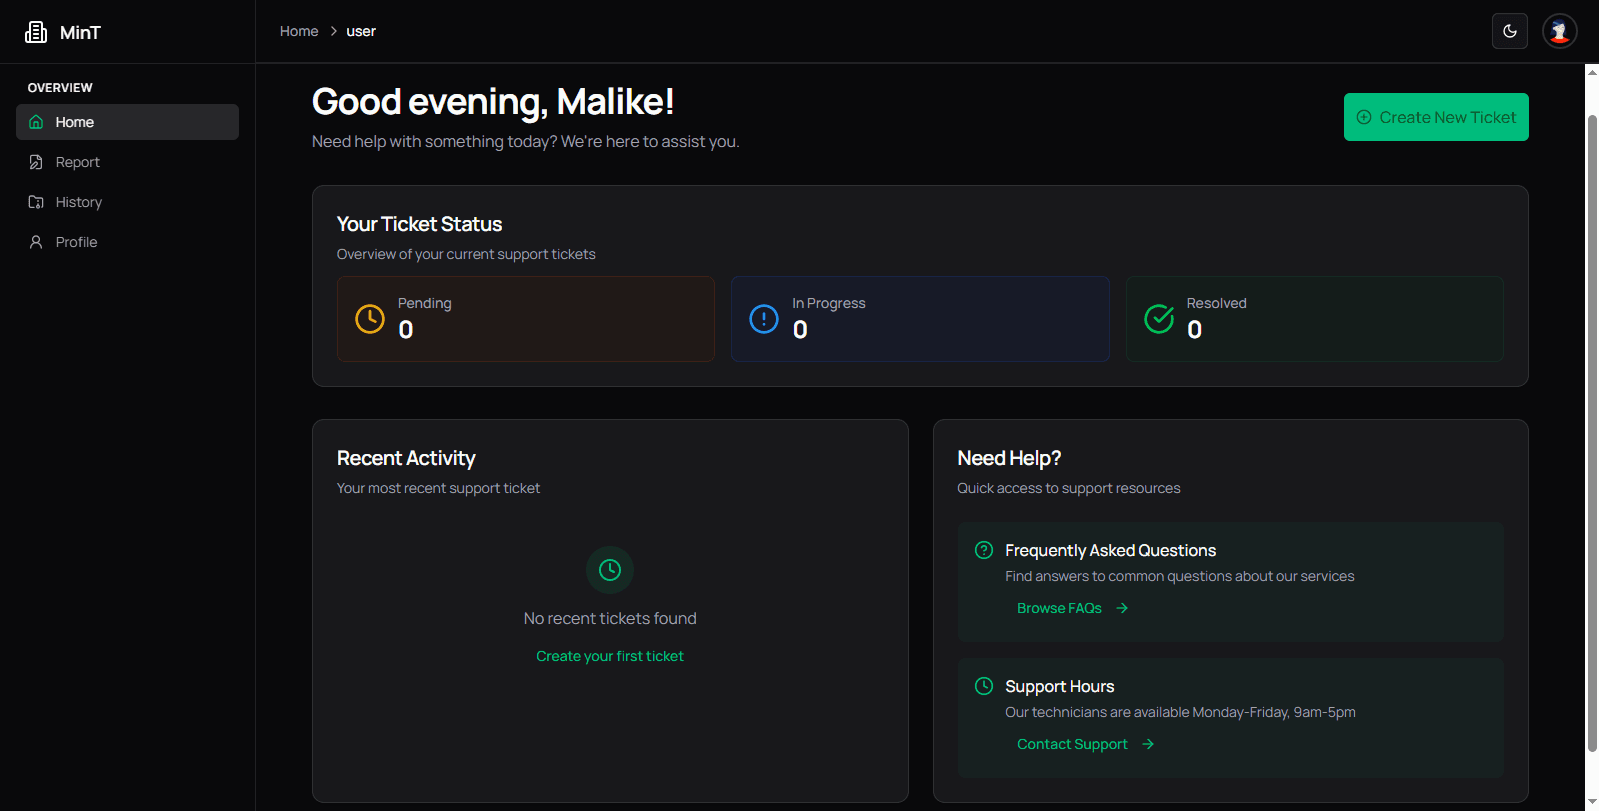Viewport: 1599px width, 811px height.
Task: Toggle dark mode with the moon icon
Action: click(x=1509, y=31)
